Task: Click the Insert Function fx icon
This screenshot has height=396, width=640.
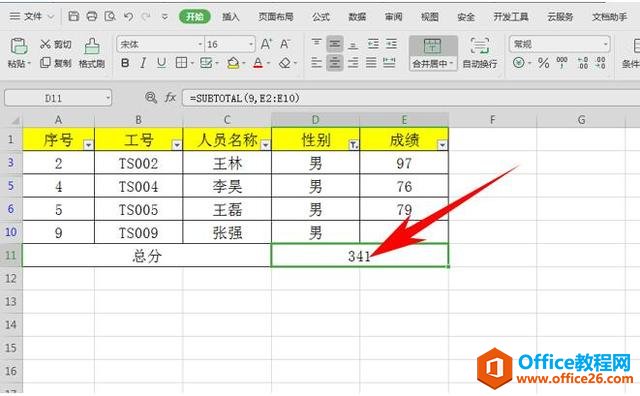Action: (170, 98)
